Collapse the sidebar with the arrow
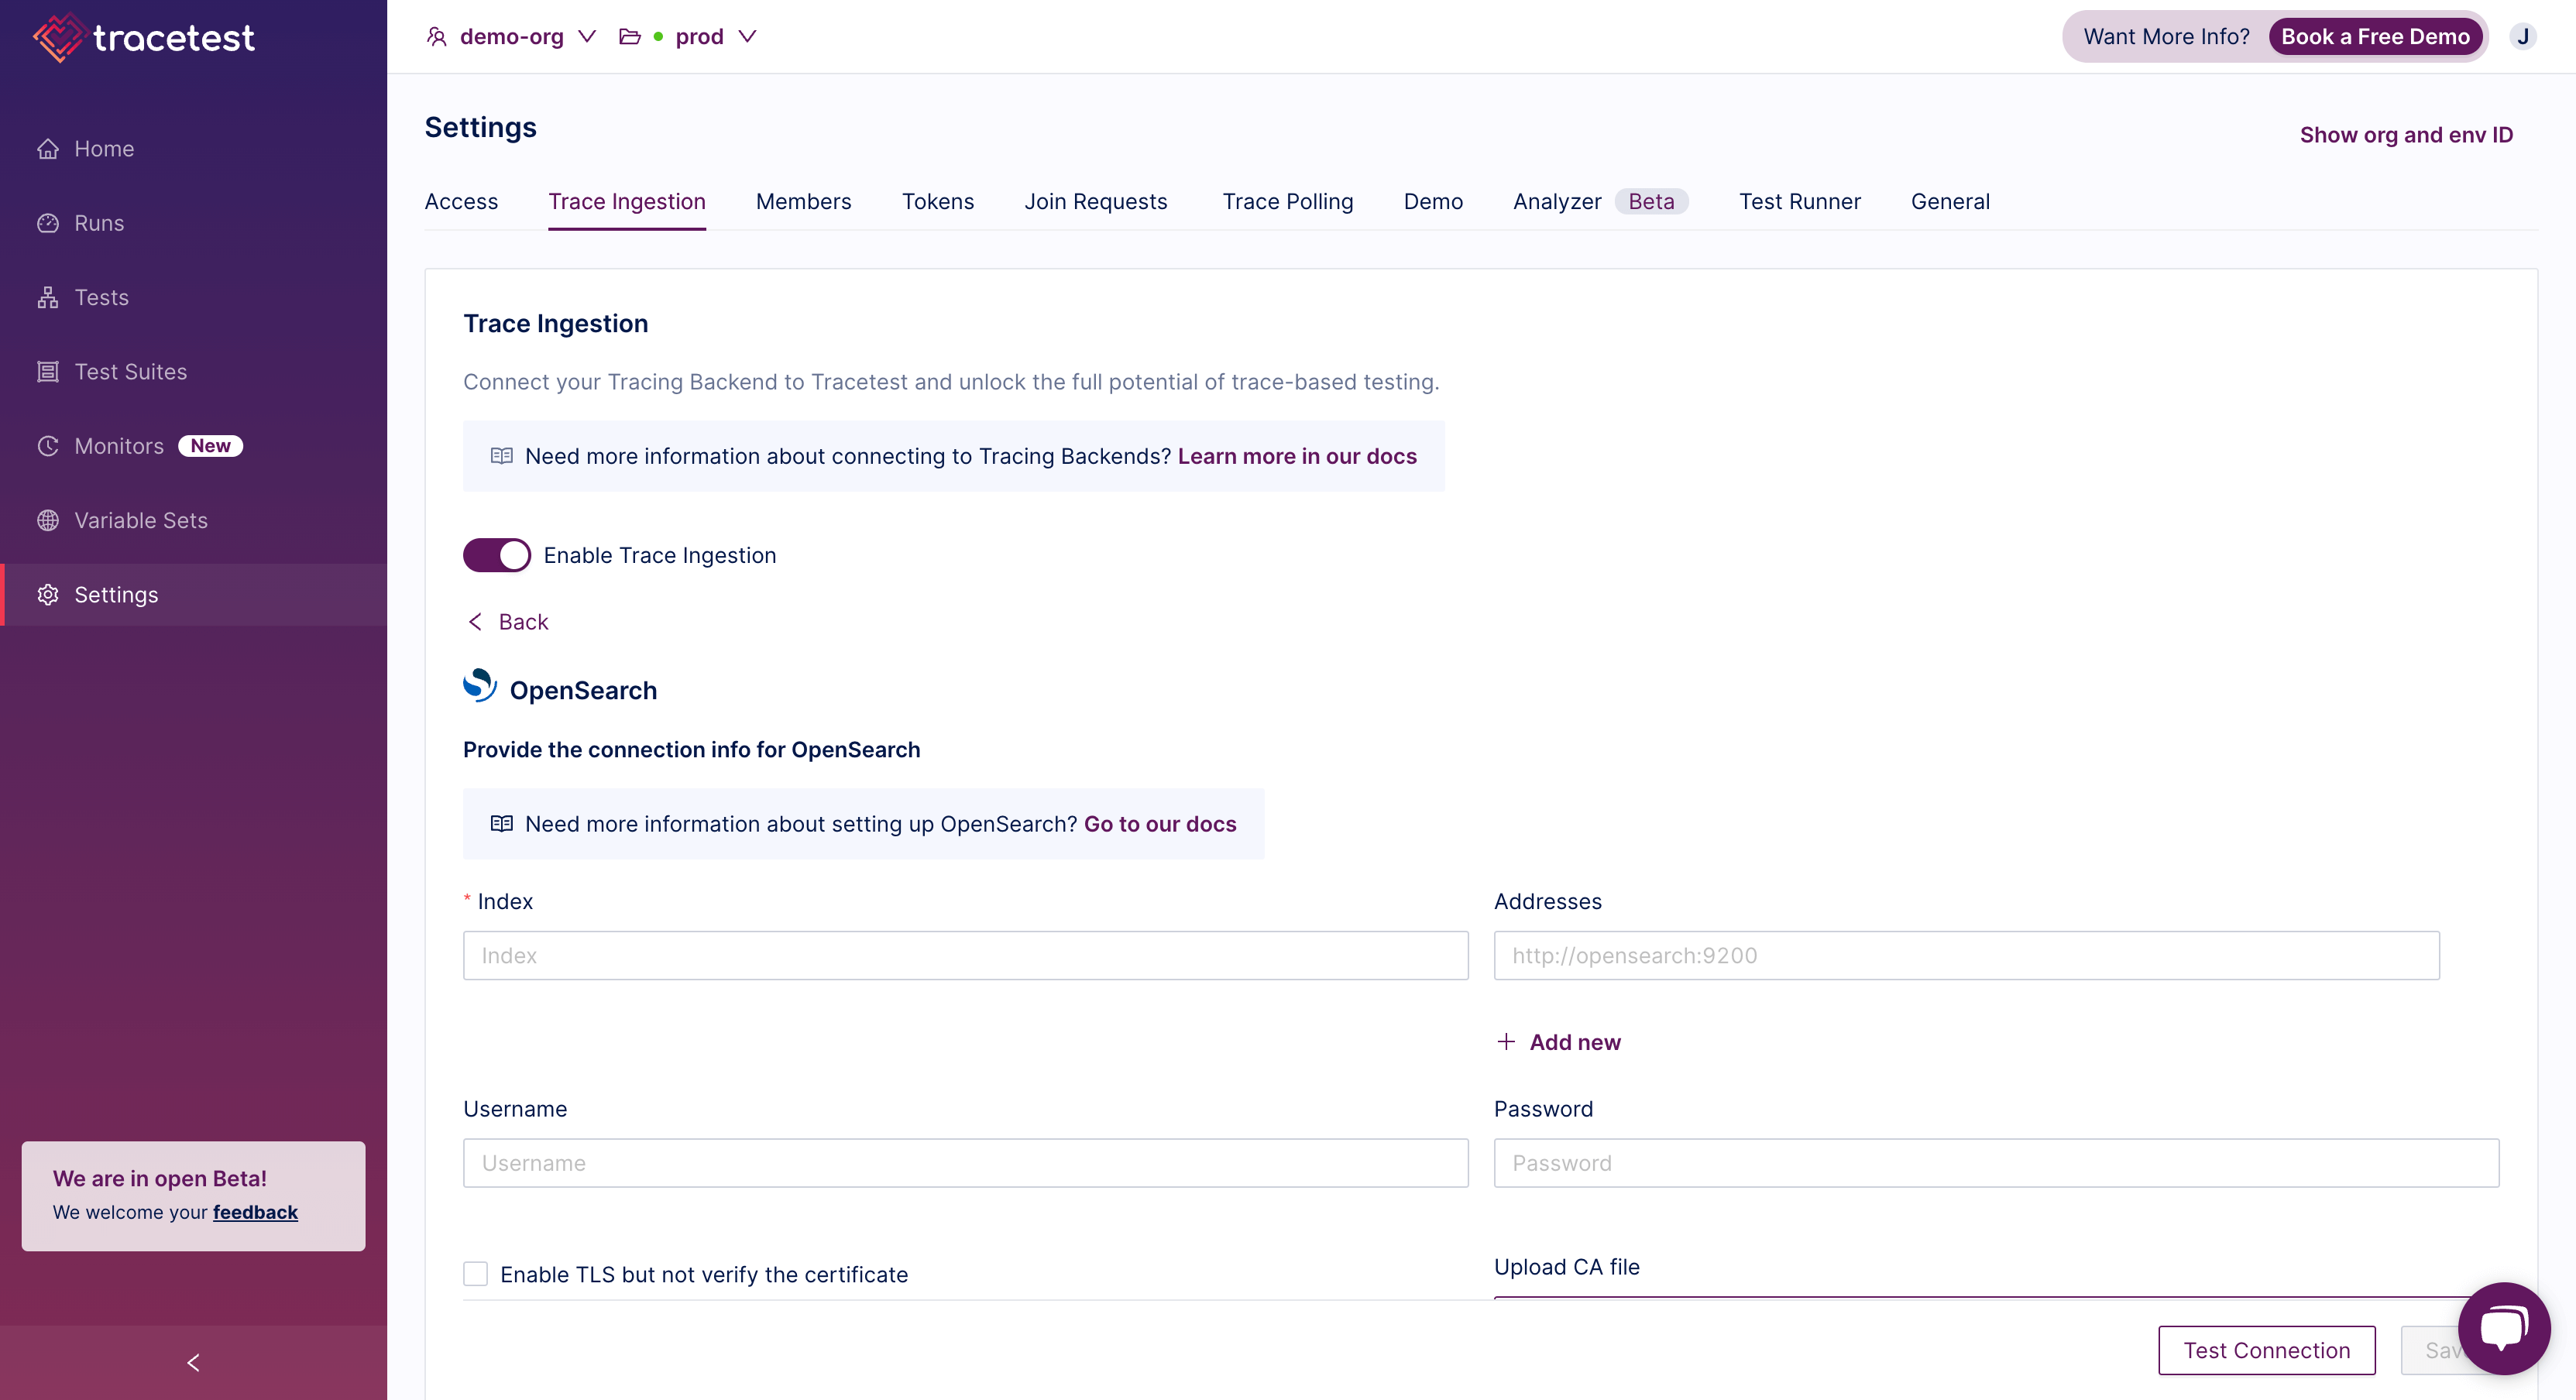This screenshot has width=2576, height=1400. pos(193,1363)
